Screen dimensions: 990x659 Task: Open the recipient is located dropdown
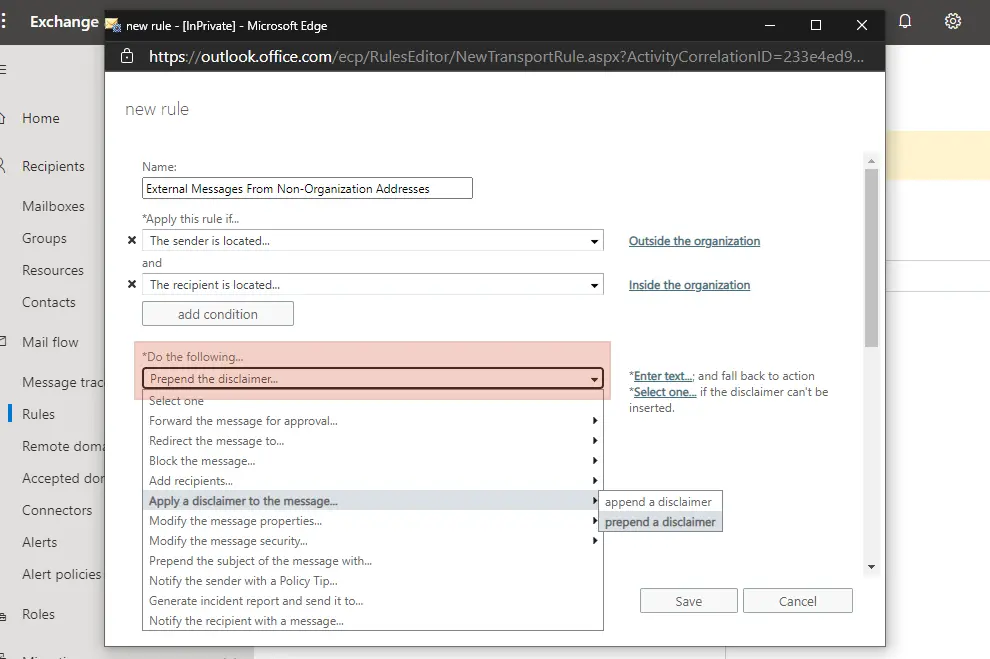point(373,285)
